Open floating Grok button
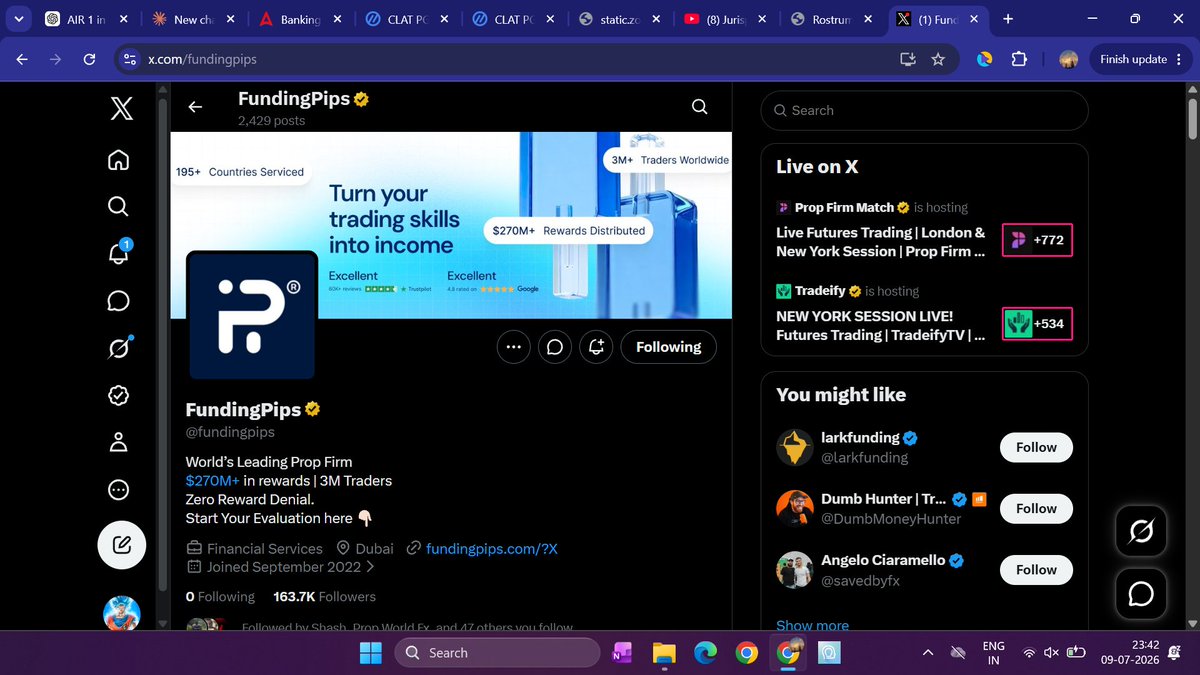 [1141, 532]
